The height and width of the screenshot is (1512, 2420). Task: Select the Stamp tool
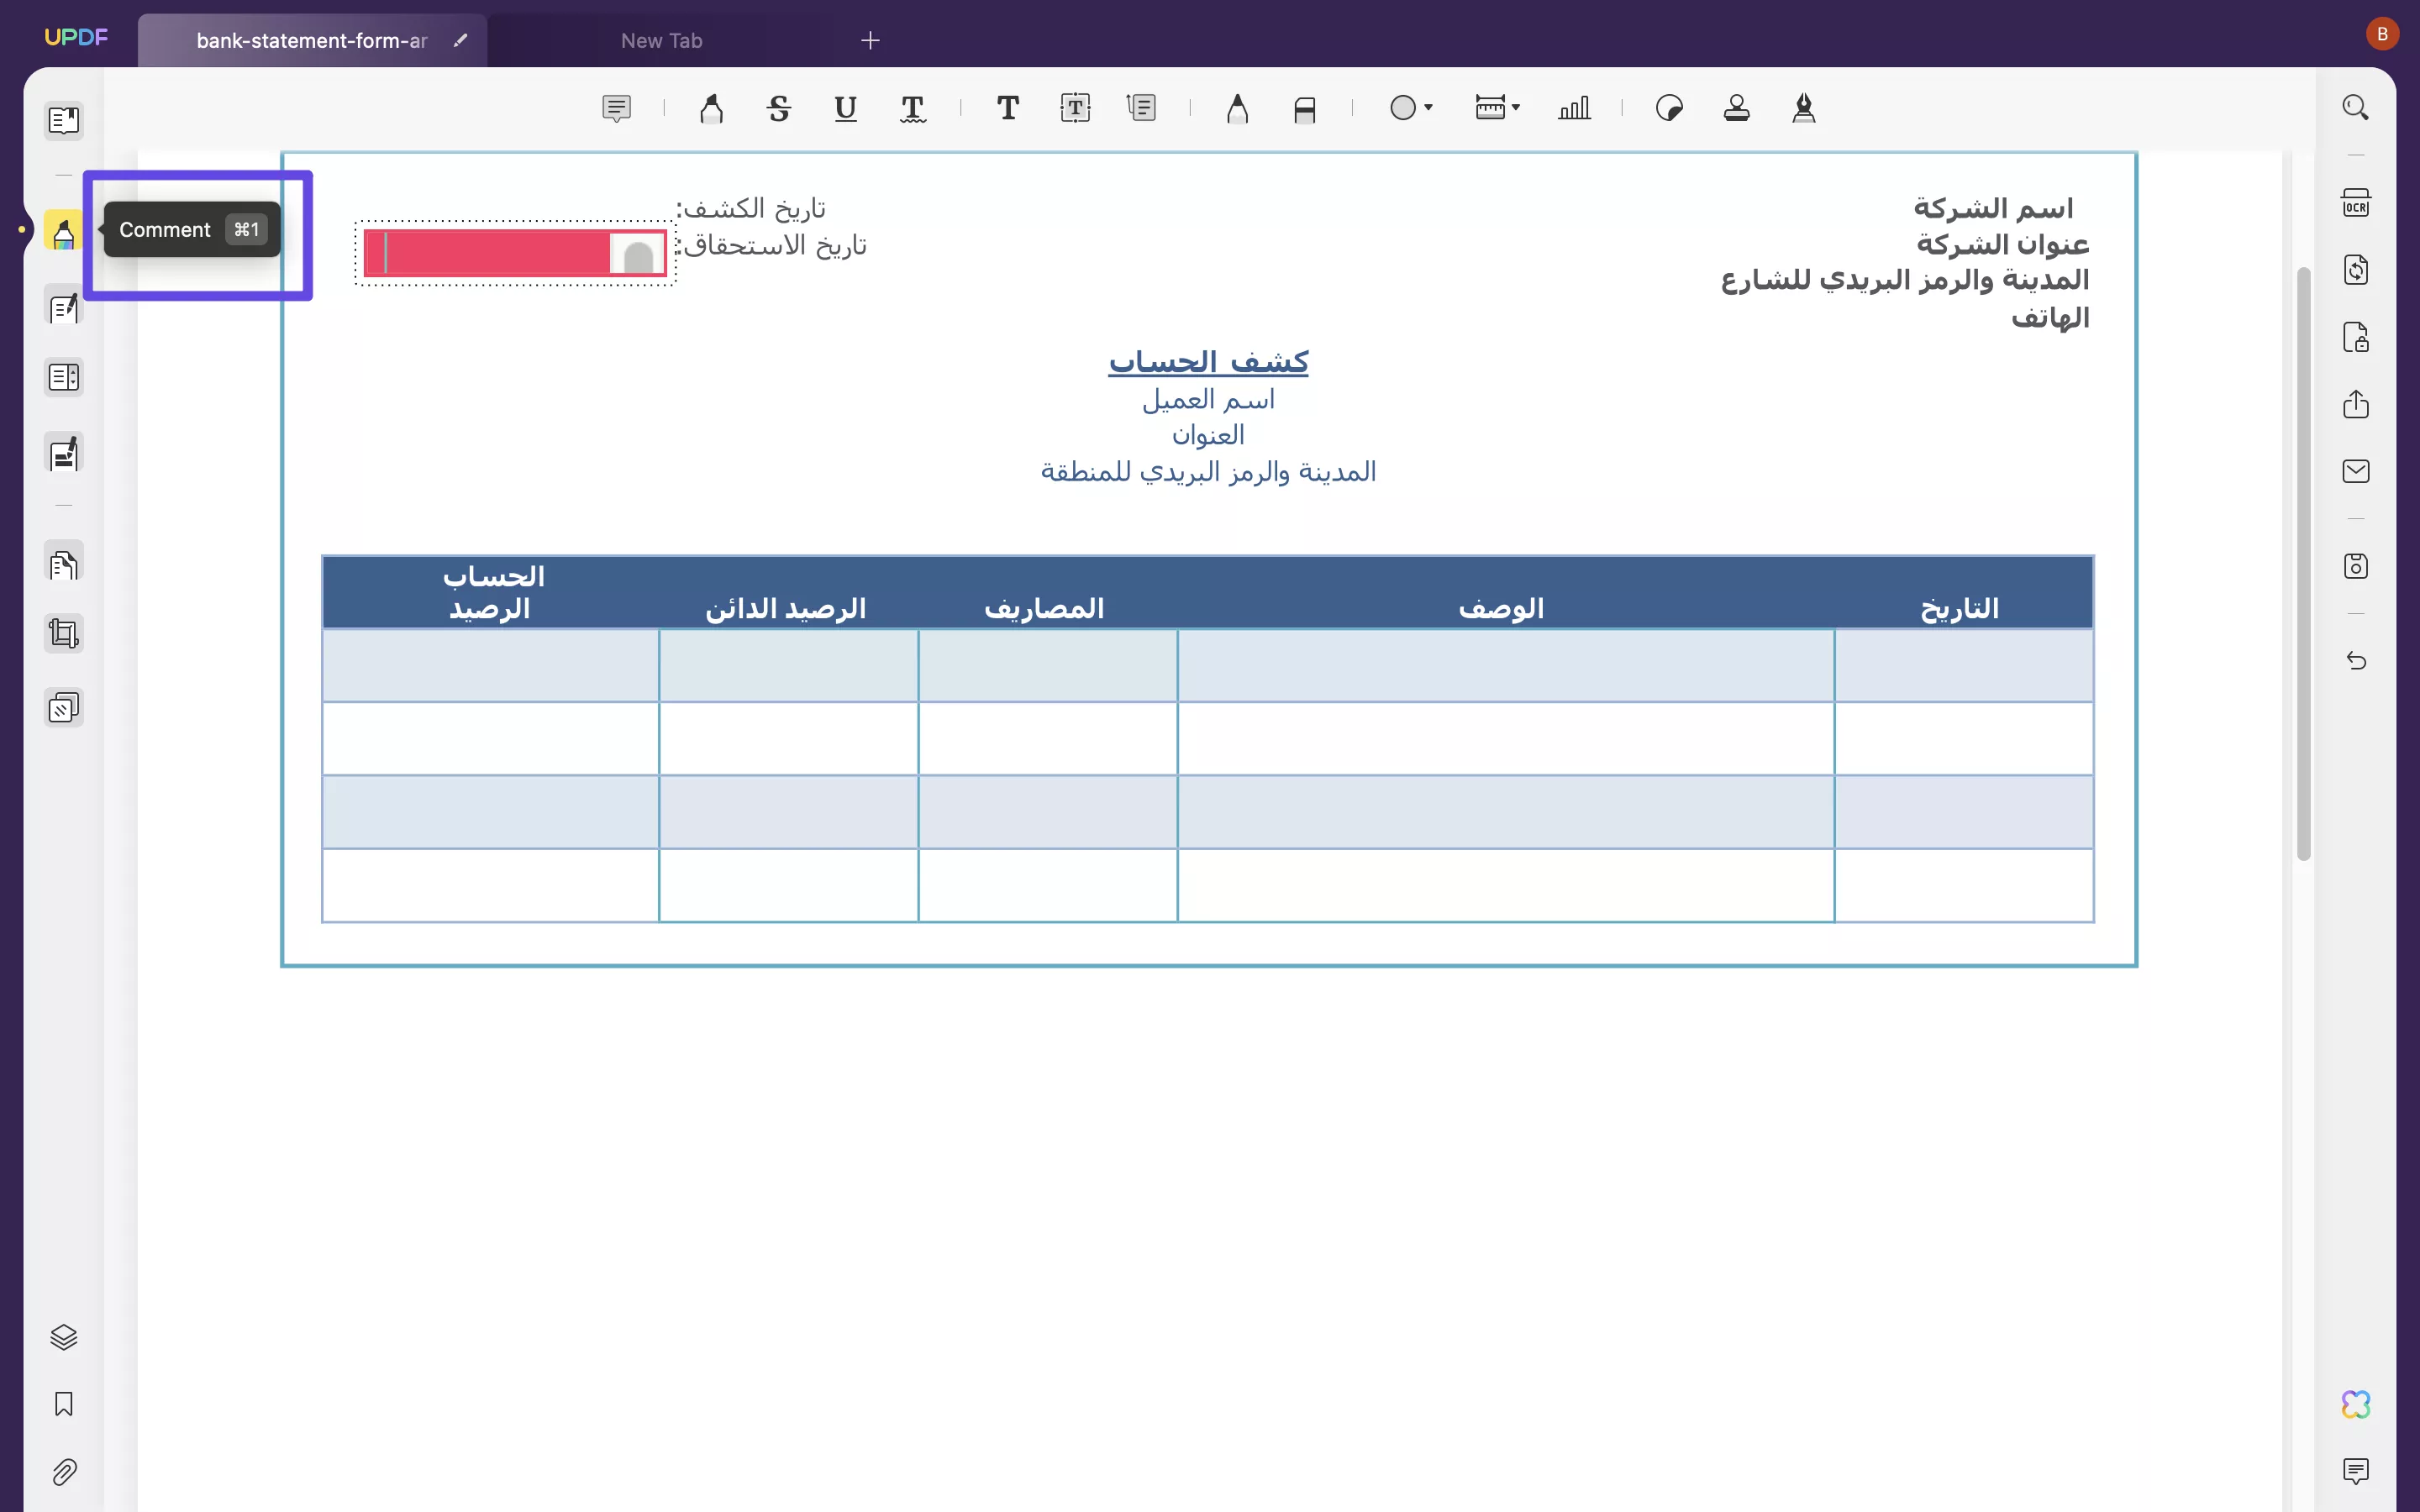[1735, 107]
